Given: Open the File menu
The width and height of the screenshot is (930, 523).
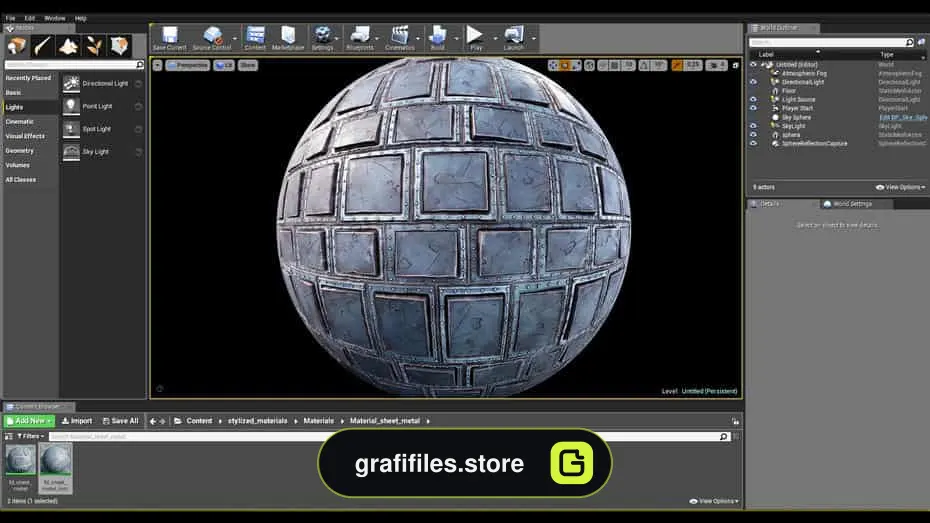Looking at the screenshot, I should pyautogui.click(x=10, y=18).
